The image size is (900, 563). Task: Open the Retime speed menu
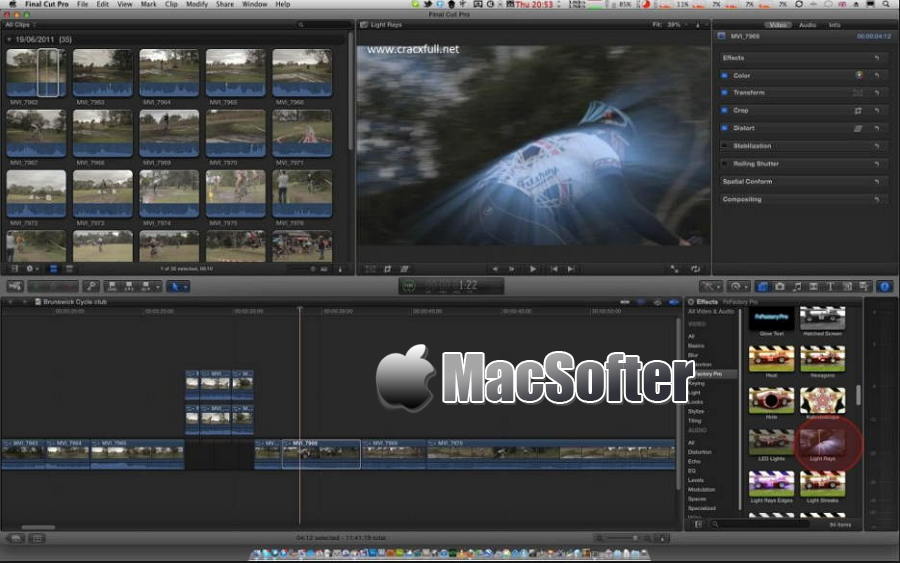[738, 286]
